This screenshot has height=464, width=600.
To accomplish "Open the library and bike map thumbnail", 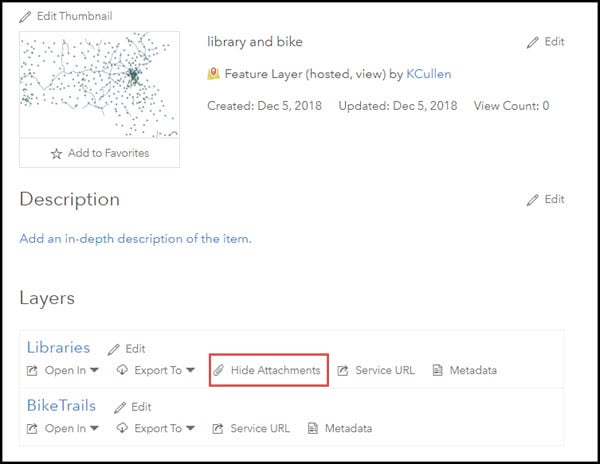I will coord(99,86).
